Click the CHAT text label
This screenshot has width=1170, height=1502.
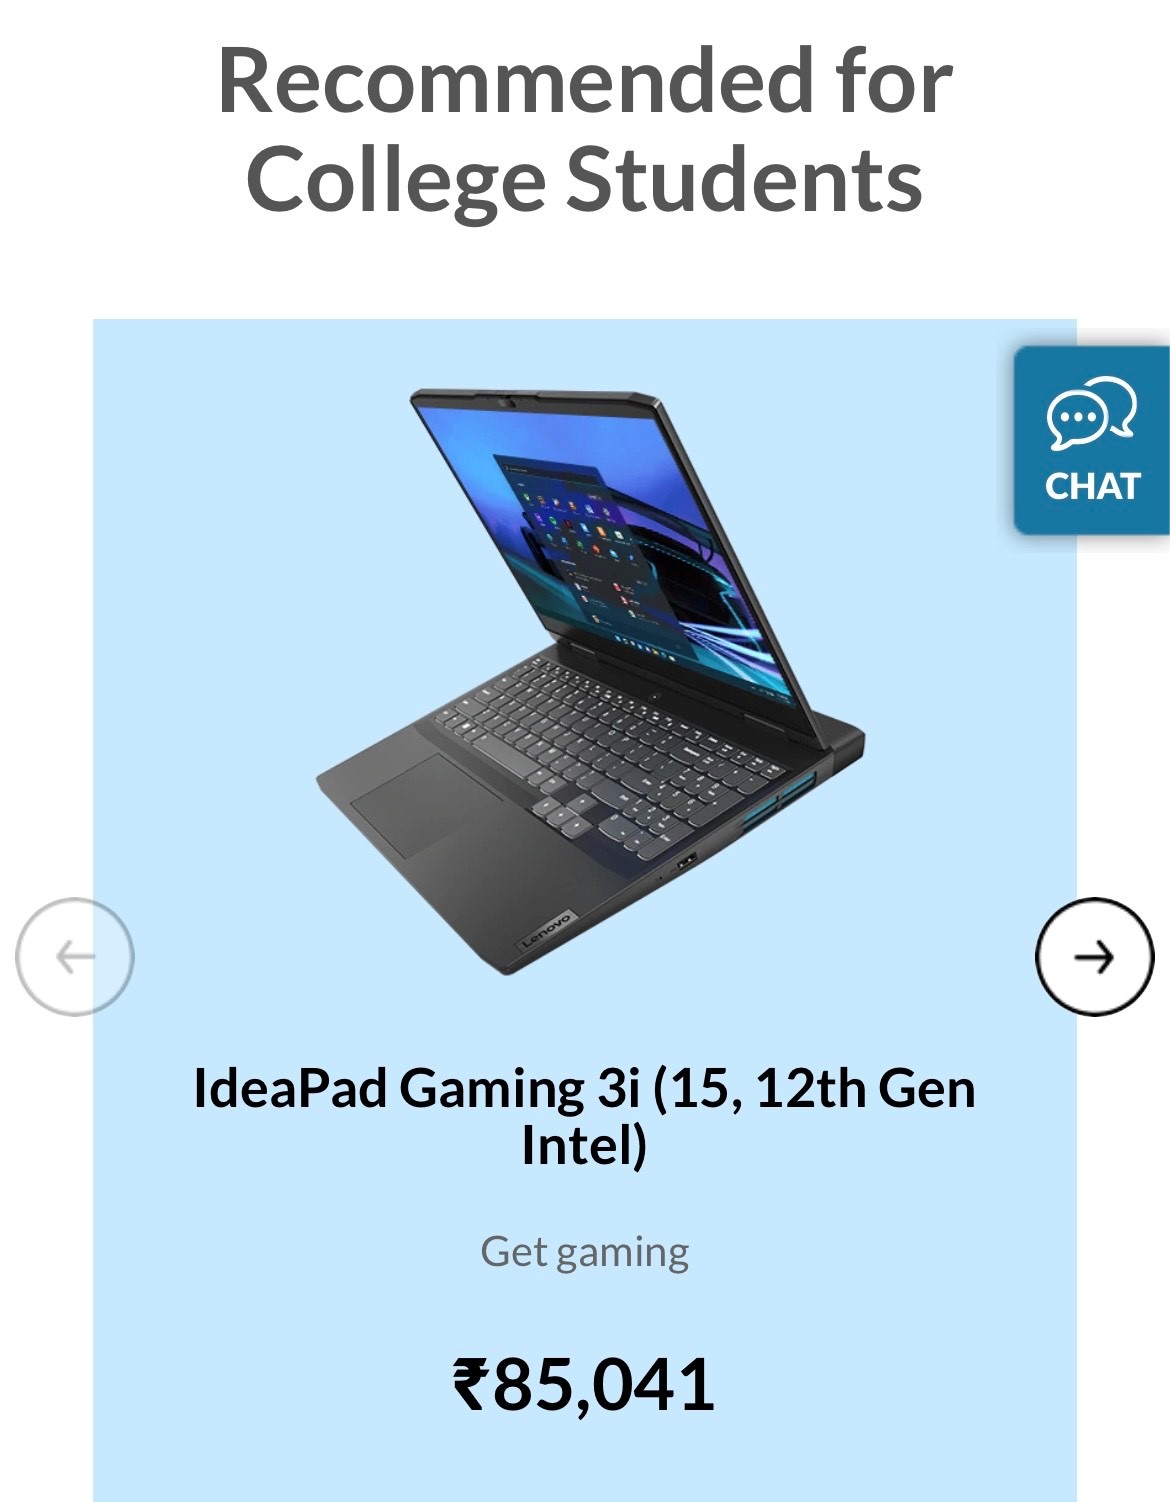pos(1092,486)
